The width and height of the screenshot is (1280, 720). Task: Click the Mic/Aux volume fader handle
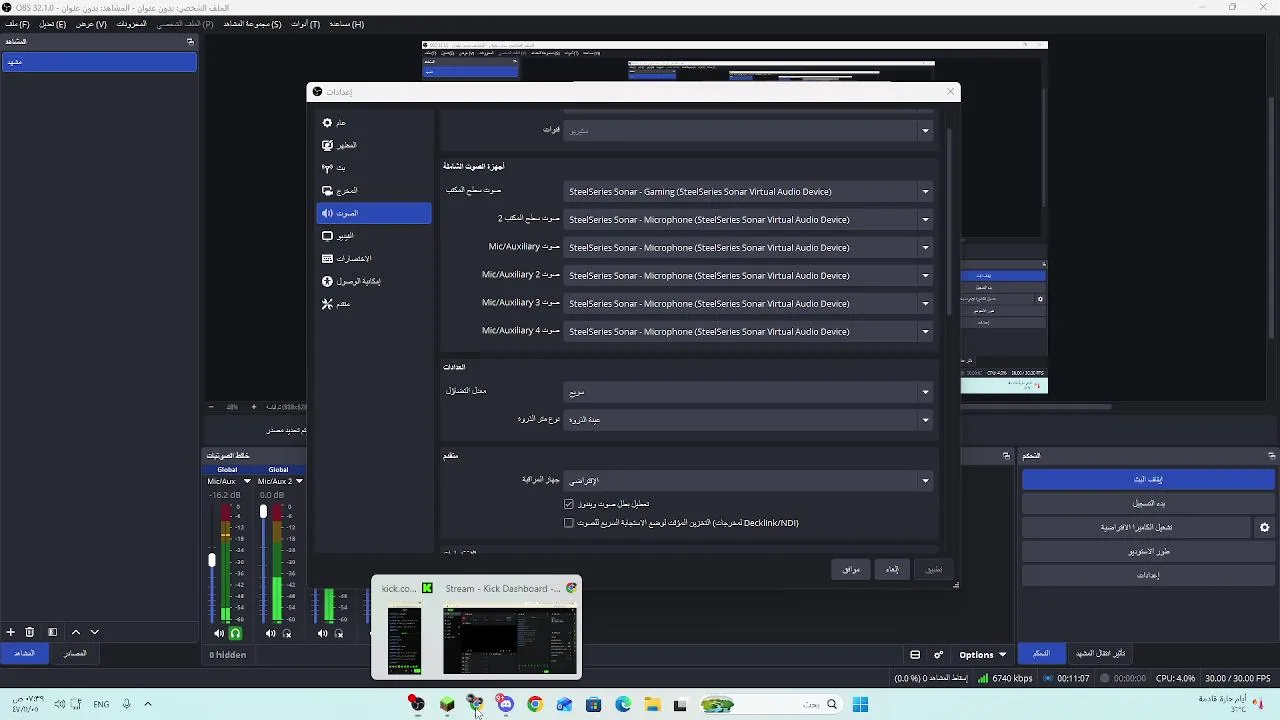click(x=212, y=561)
